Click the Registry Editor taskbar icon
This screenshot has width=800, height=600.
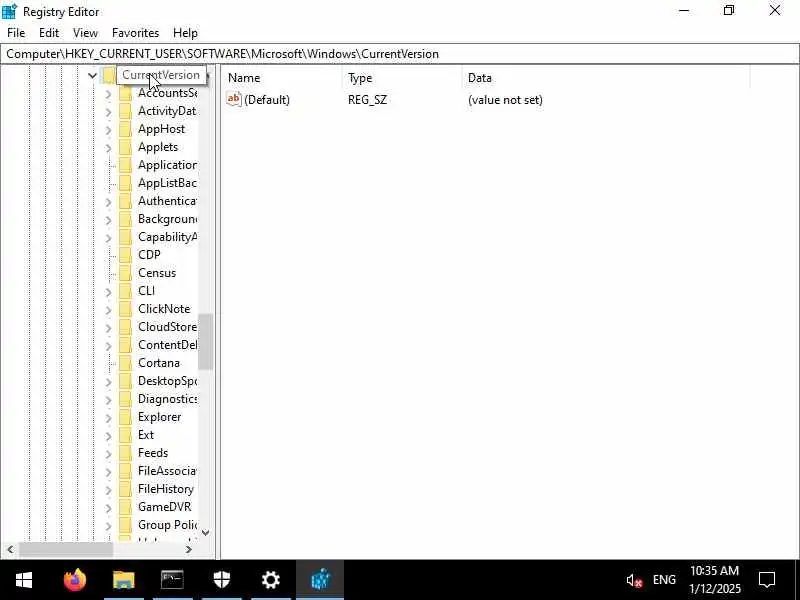(x=320, y=580)
